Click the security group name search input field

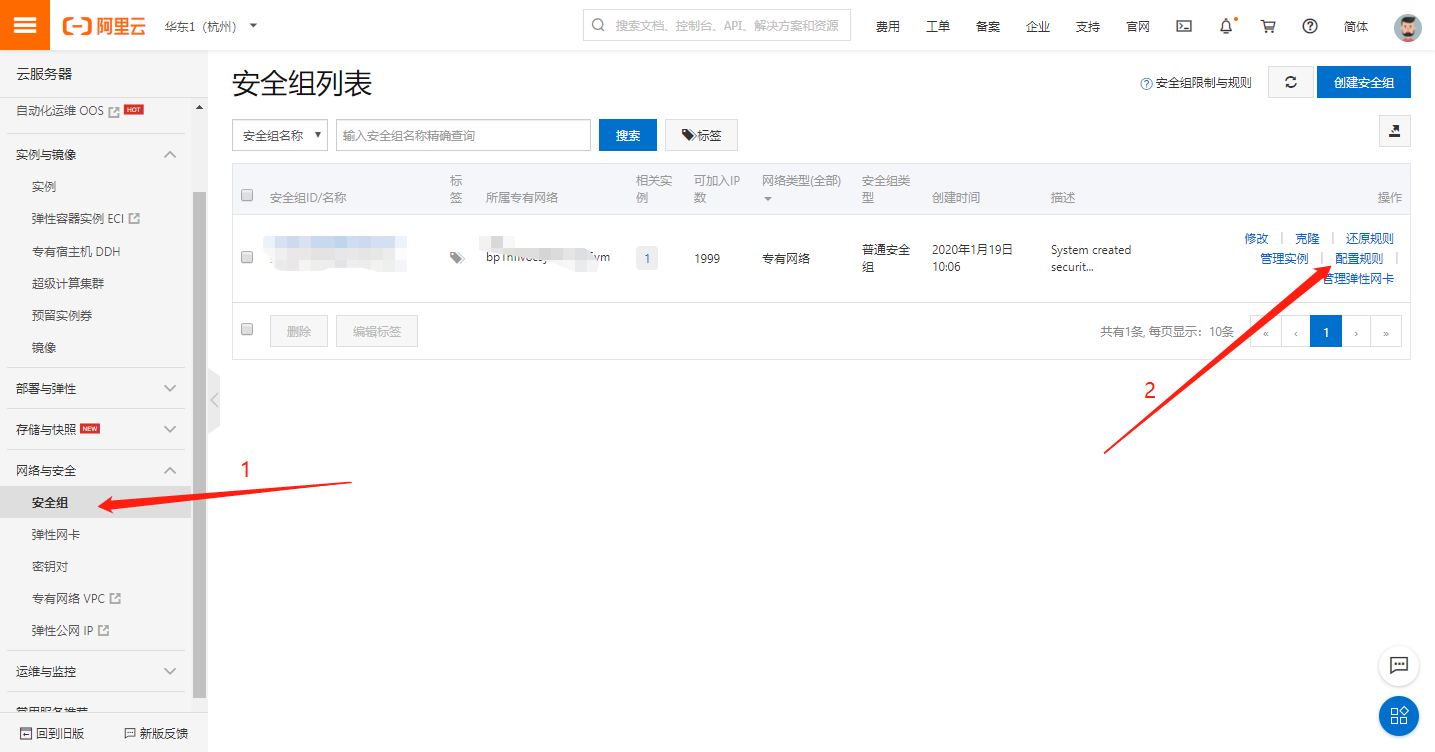[x=460, y=135]
